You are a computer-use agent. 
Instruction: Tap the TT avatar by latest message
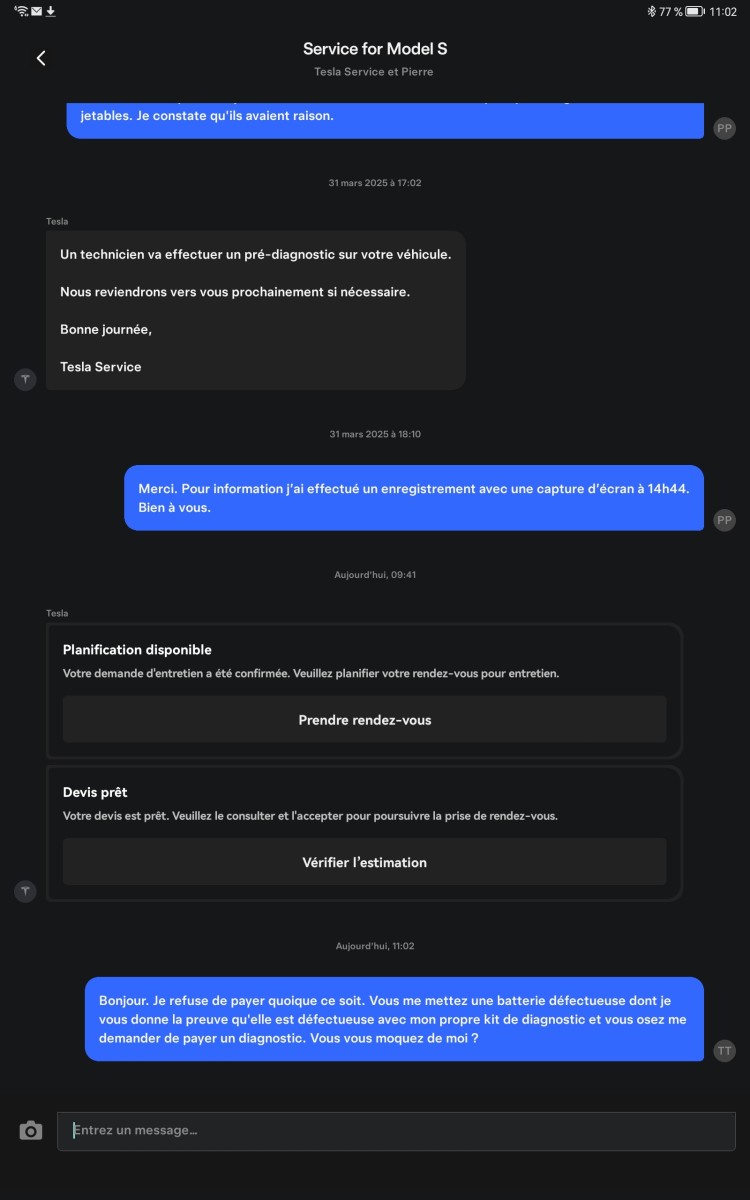[725, 1050]
